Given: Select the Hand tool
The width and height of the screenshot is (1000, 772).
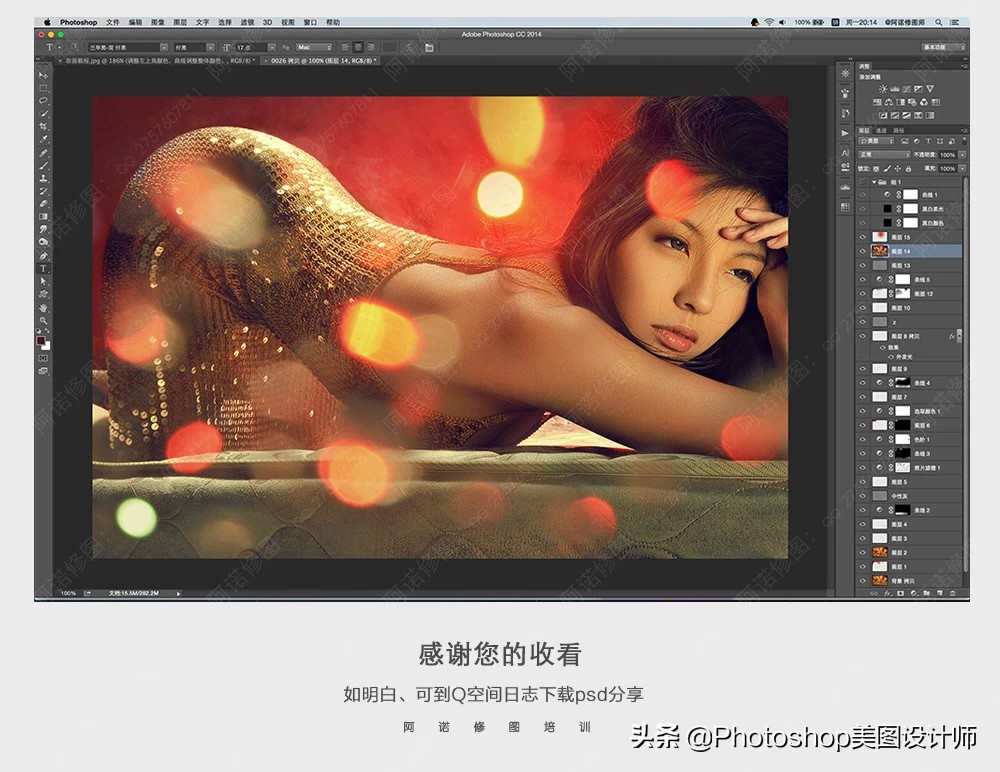Looking at the screenshot, I should pyautogui.click(x=43, y=308).
